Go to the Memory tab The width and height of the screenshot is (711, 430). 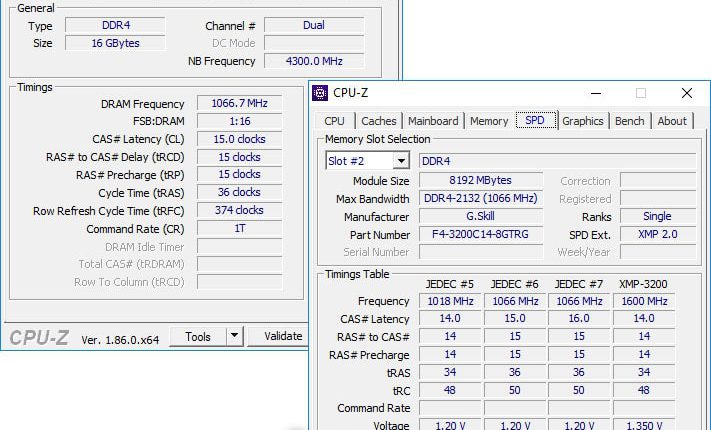pos(489,121)
